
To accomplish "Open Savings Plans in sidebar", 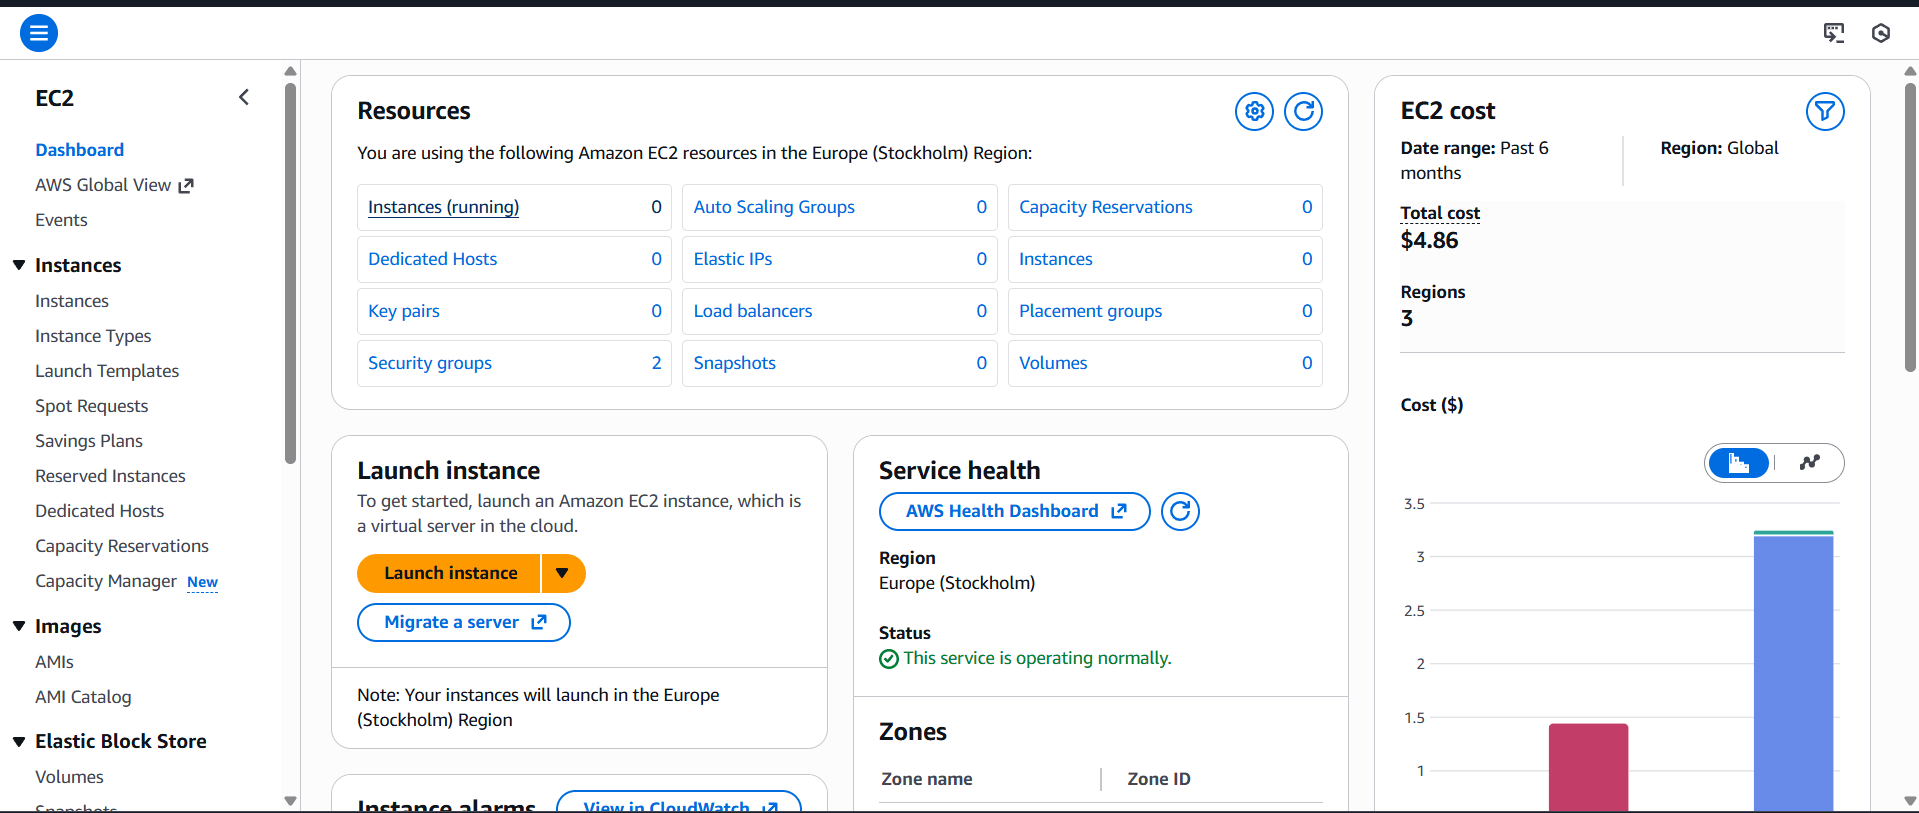I will 89,441.
